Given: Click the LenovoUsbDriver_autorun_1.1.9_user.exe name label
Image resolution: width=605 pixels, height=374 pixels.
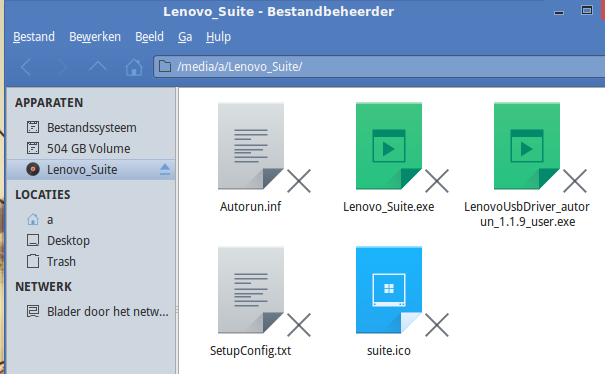Looking at the screenshot, I should point(527,214).
